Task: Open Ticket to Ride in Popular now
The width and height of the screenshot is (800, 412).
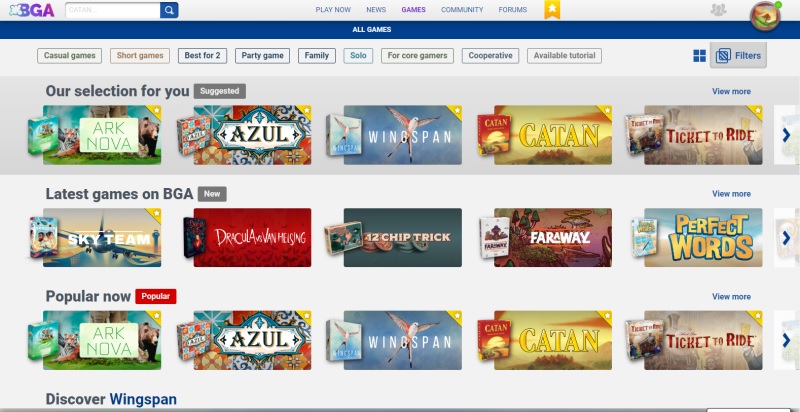Action: tap(703, 340)
